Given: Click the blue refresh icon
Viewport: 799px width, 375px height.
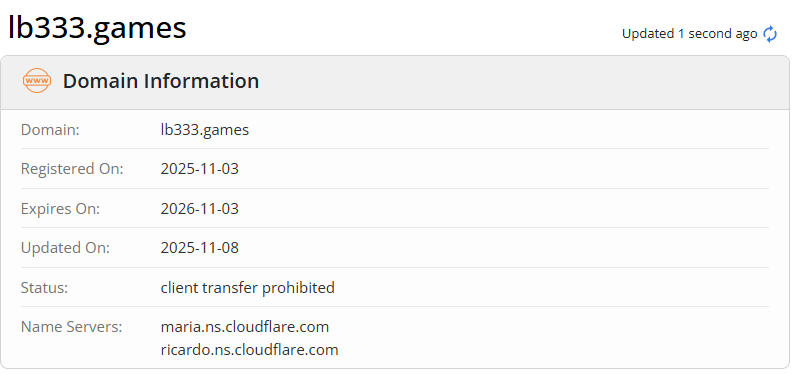Looking at the screenshot, I should click(x=770, y=34).
